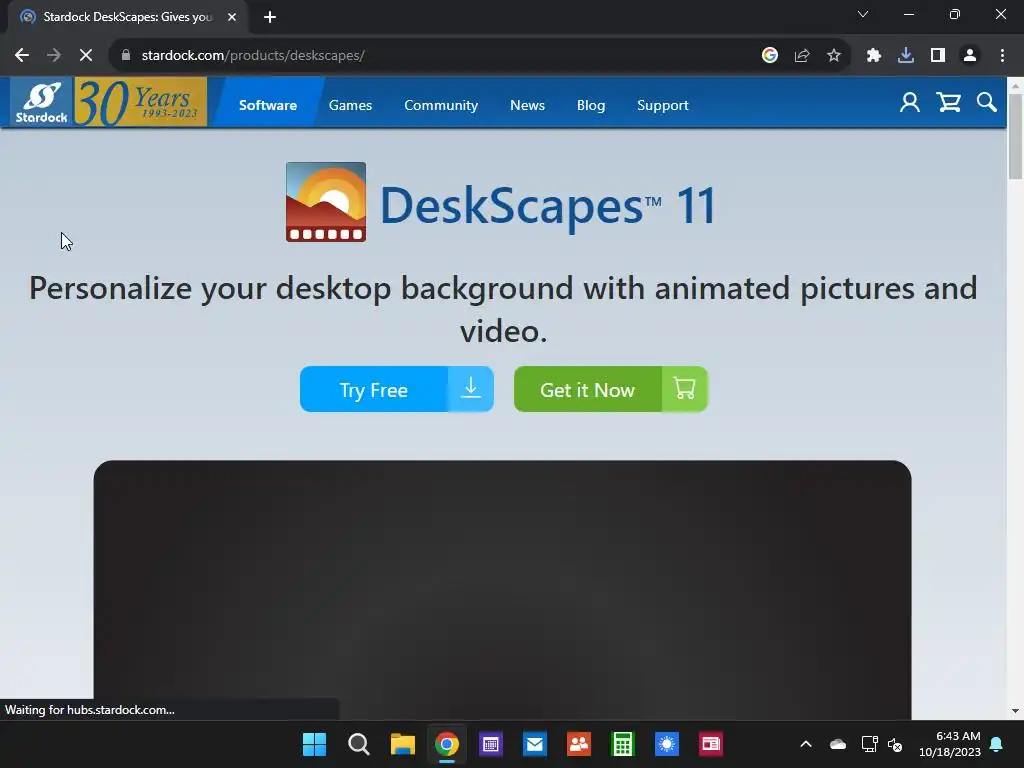The image size is (1024, 768).
Task: Click the Google icon in address bar
Action: coord(770,56)
